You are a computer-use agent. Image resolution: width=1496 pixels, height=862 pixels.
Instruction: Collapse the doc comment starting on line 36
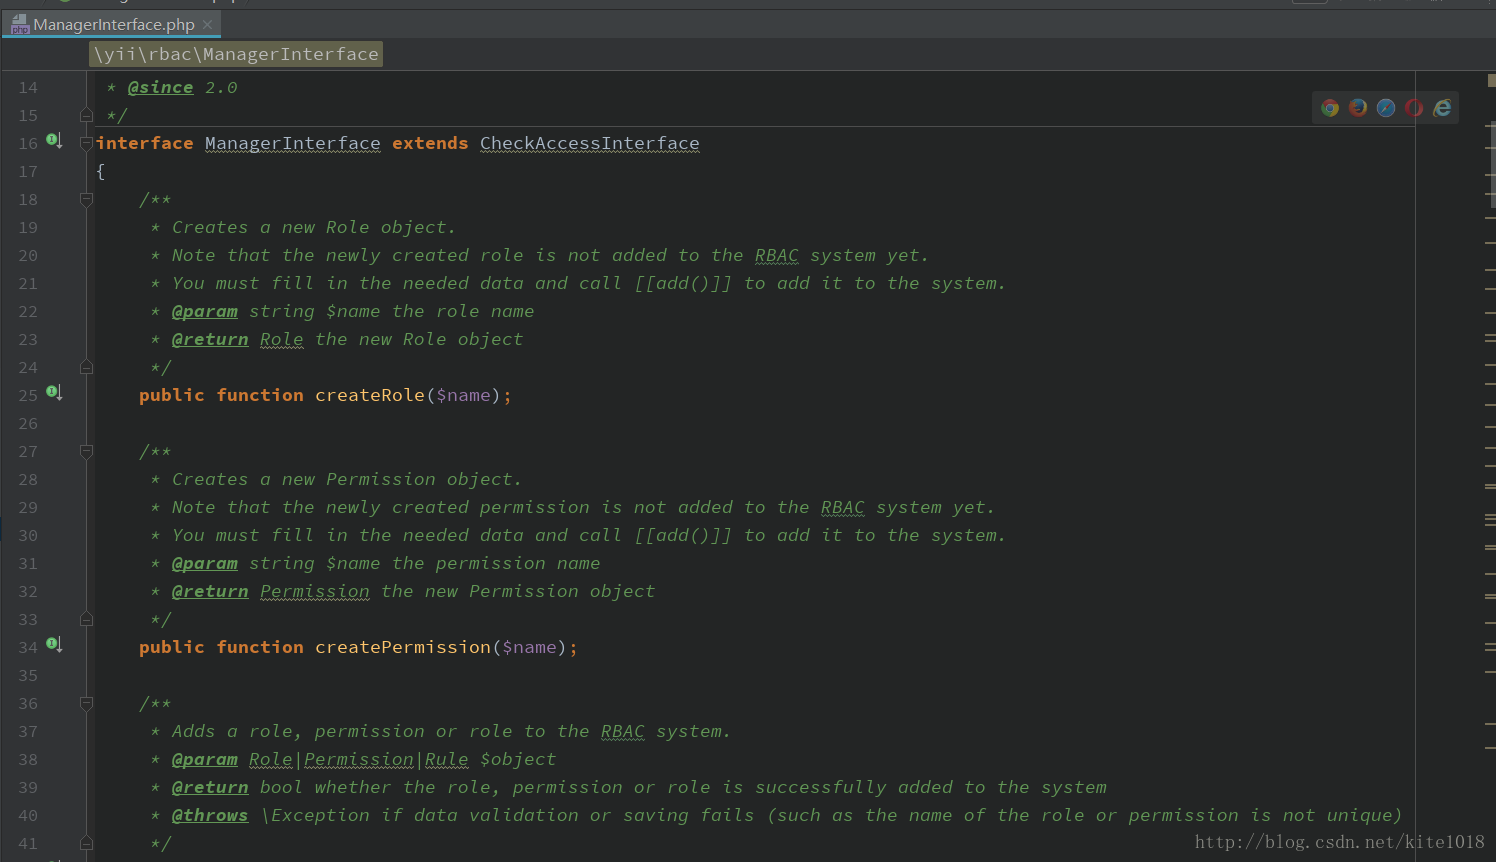click(x=87, y=704)
